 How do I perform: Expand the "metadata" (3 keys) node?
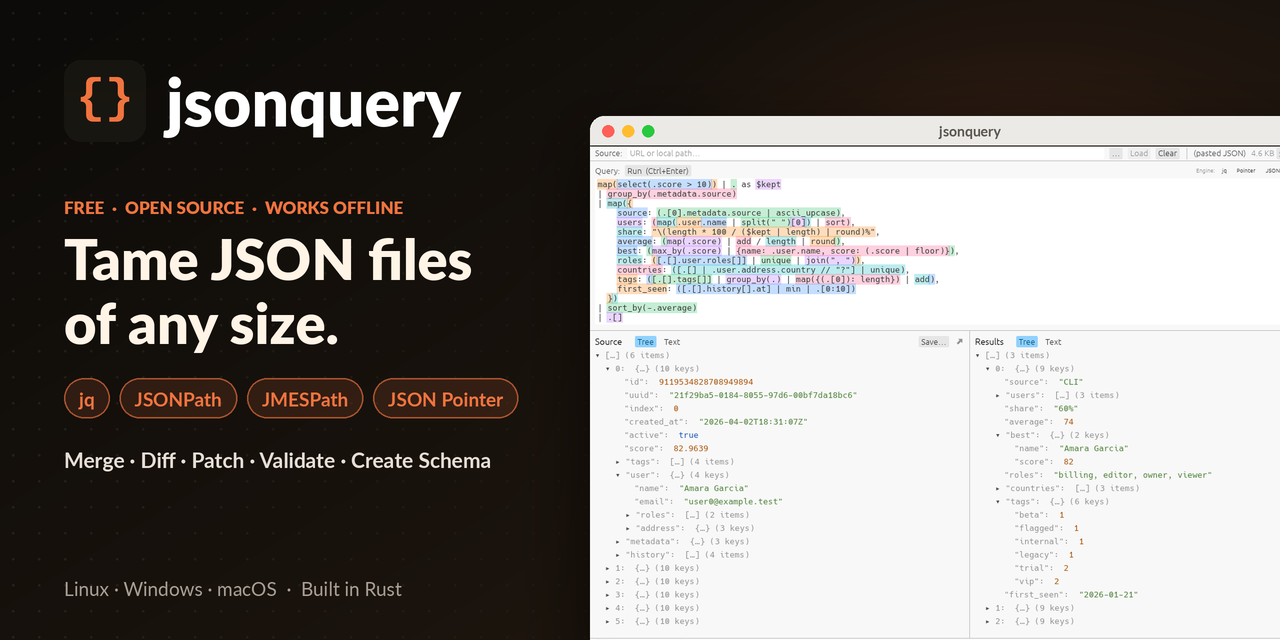click(618, 541)
